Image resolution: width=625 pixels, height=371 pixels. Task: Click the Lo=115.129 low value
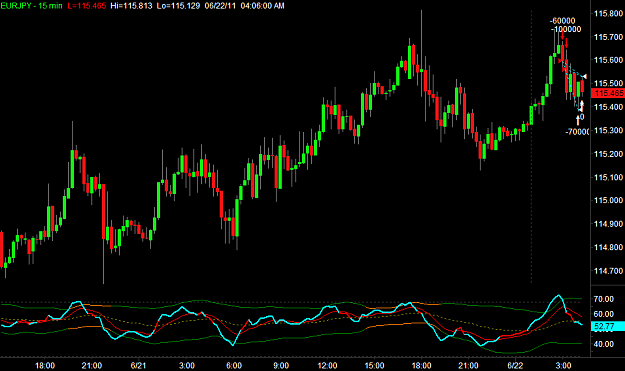click(x=178, y=6)
